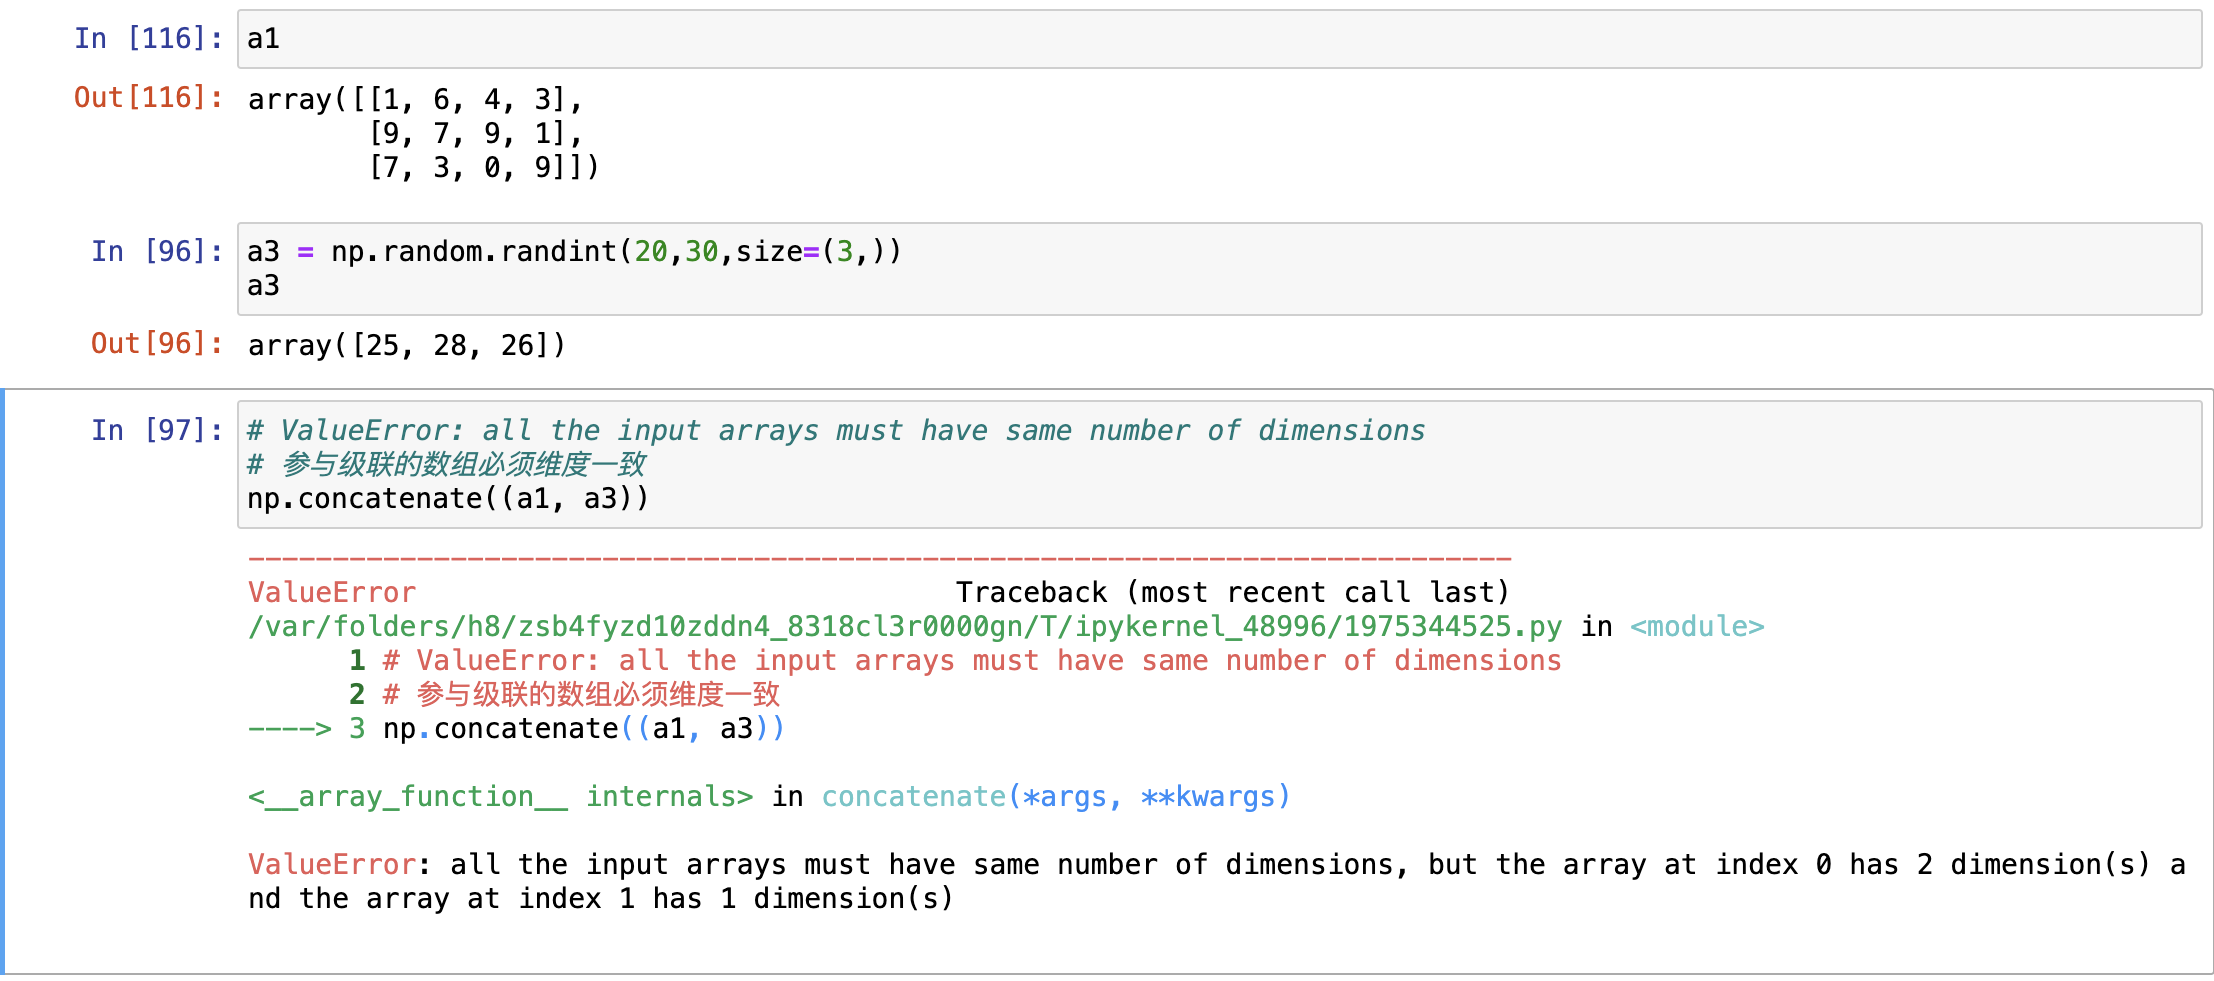2214x981 pixels.
Task: Click the input cell containing a1
Action: pos(1219,39)
